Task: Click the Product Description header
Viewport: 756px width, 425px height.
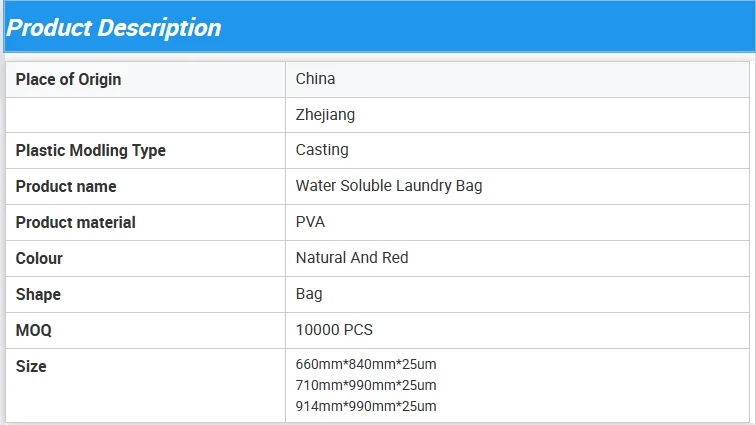Action: (x=114, y=28)
